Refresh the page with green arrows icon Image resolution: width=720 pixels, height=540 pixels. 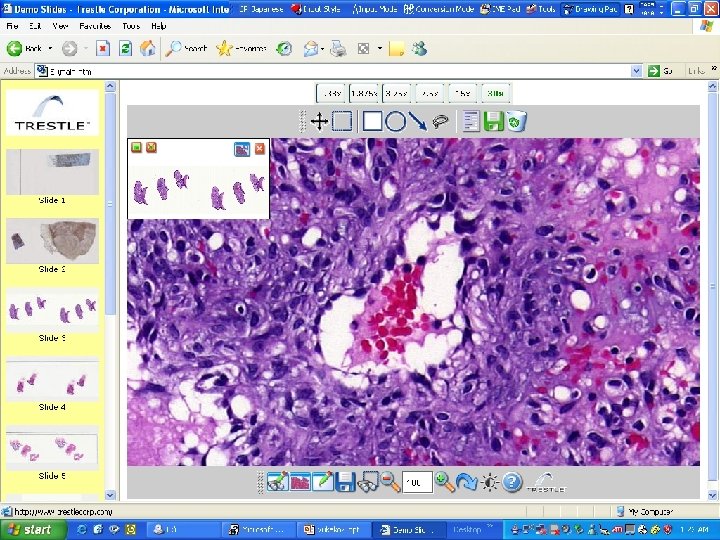pos(125,48)
